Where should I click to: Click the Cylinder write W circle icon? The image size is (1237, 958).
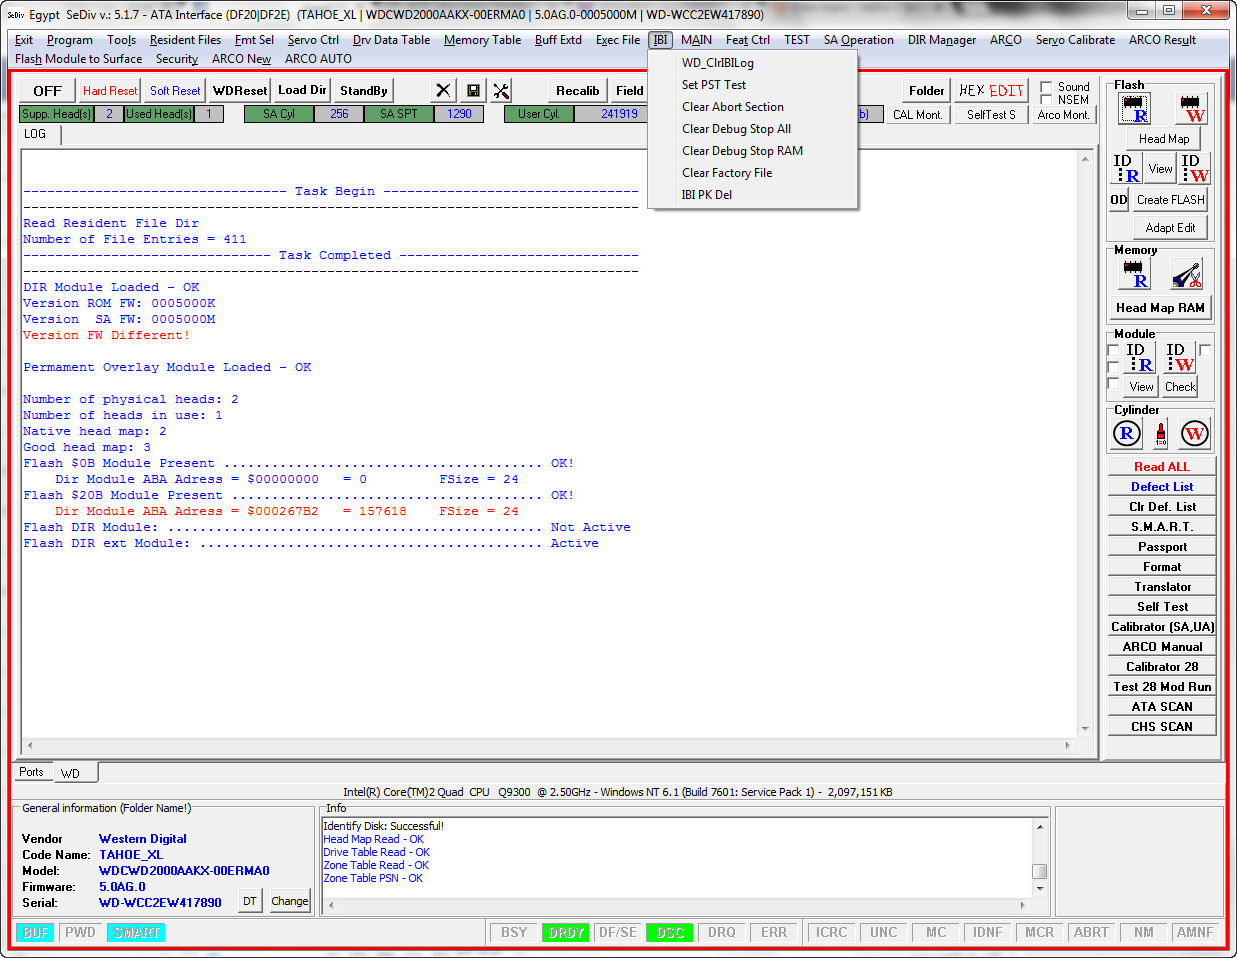(x=1194, y=433)
